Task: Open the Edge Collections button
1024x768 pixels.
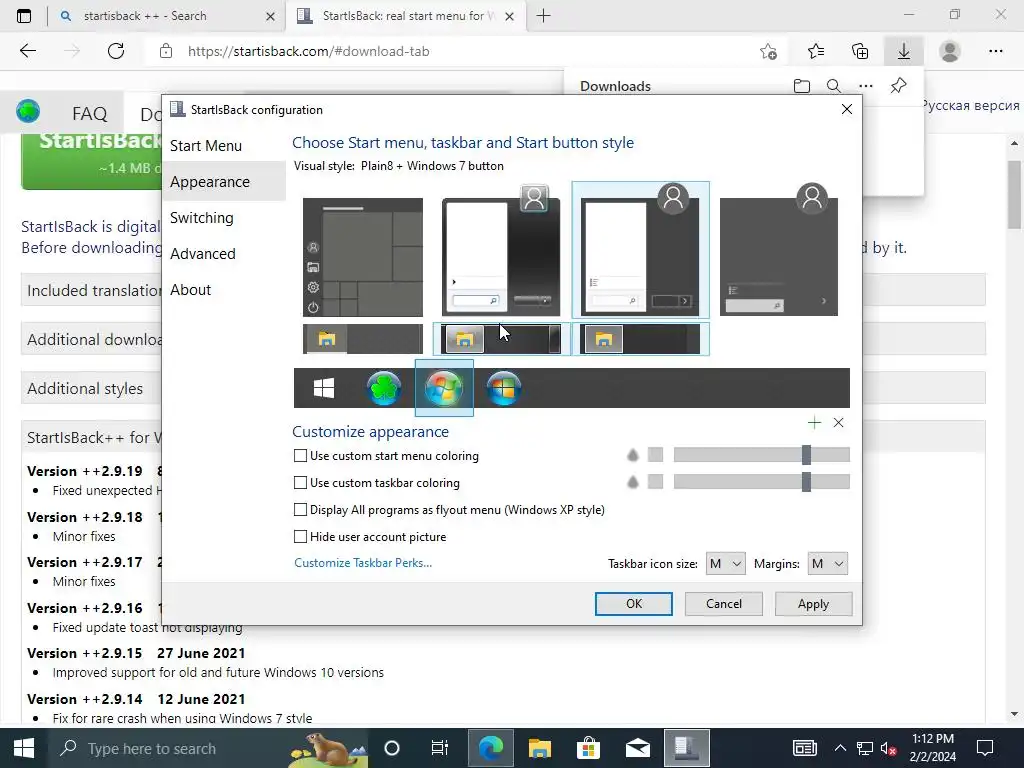Action: tap(860, 51)
